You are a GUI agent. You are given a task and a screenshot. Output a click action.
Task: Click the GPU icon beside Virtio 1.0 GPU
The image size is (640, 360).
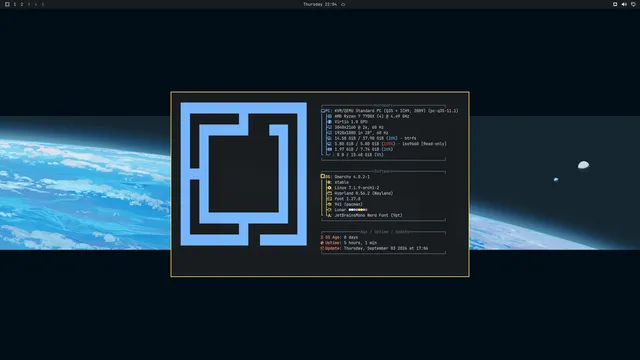[x=329, y=122]
